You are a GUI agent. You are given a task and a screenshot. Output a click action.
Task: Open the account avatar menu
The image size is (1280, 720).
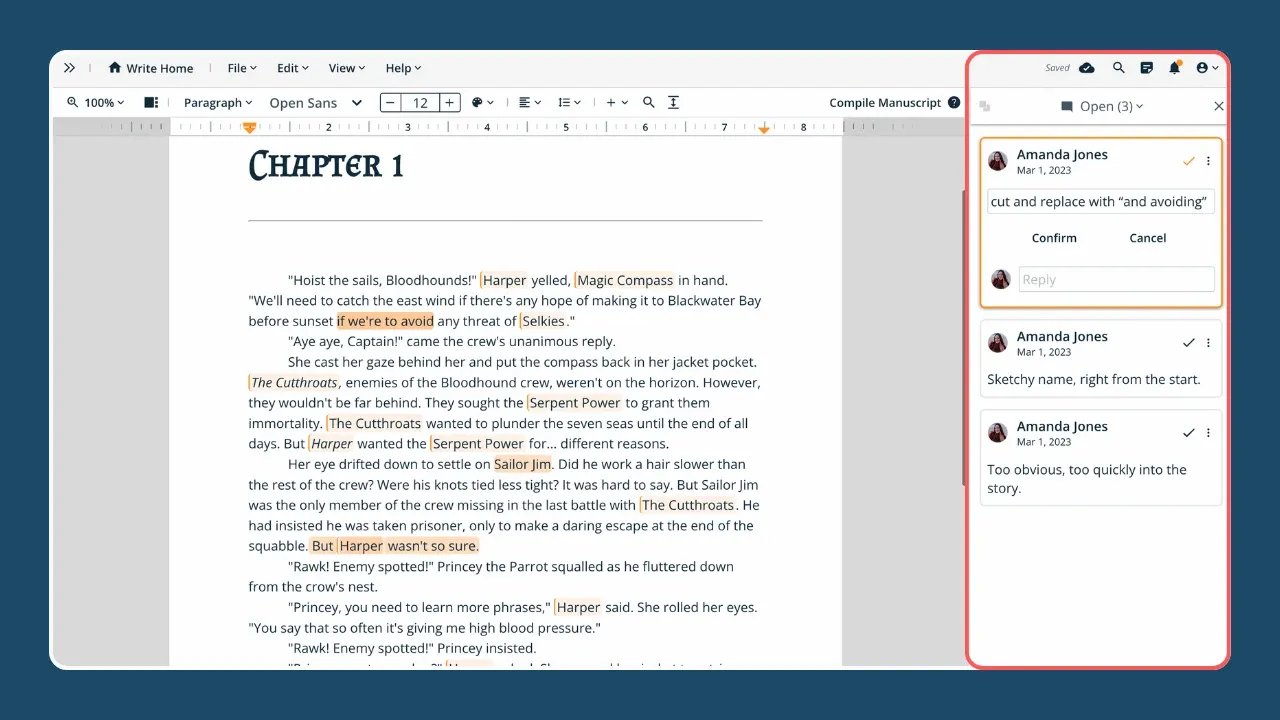1205,68
